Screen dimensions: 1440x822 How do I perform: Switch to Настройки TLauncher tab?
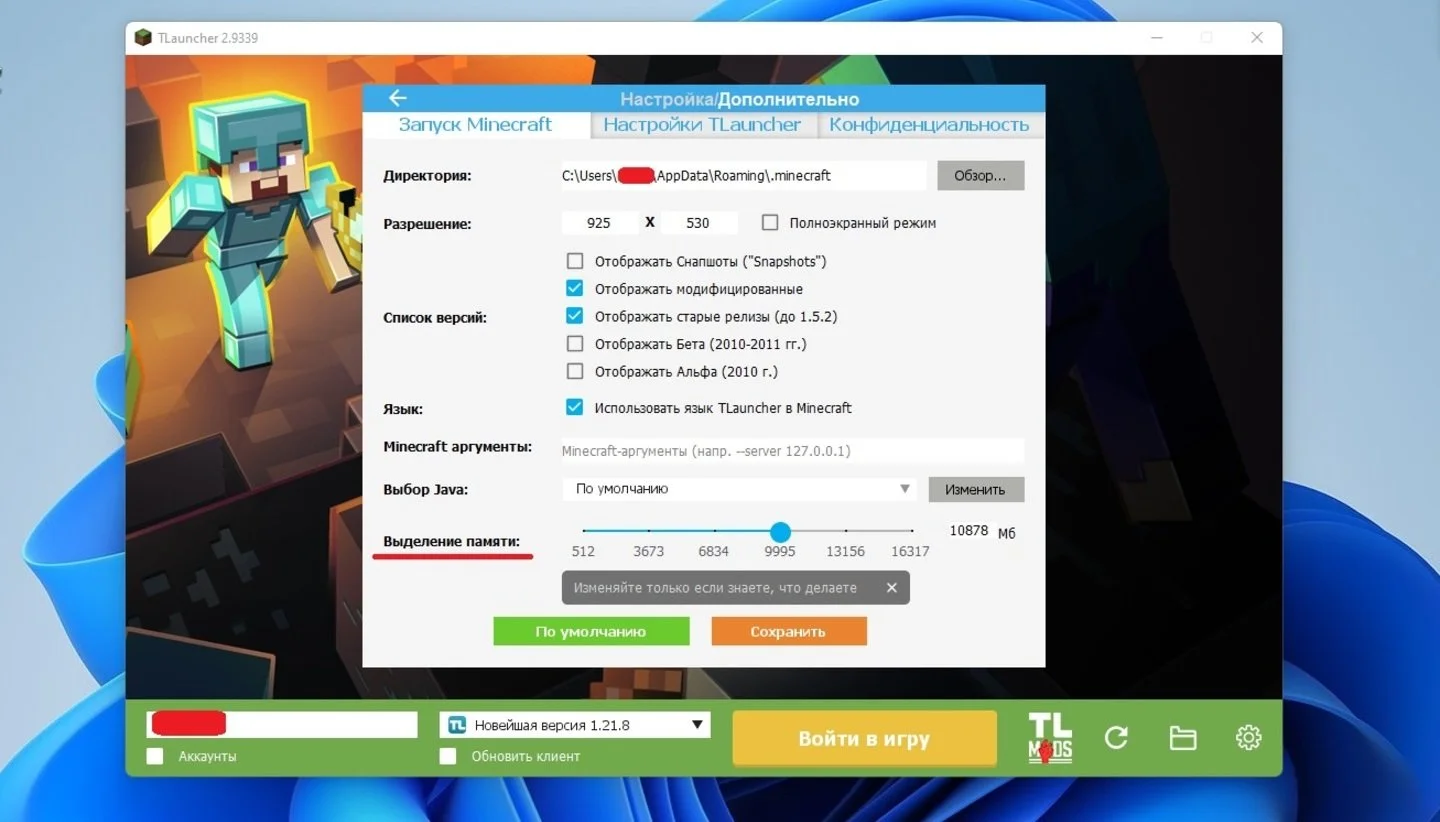pyautogui.click(x=702, y=125)
